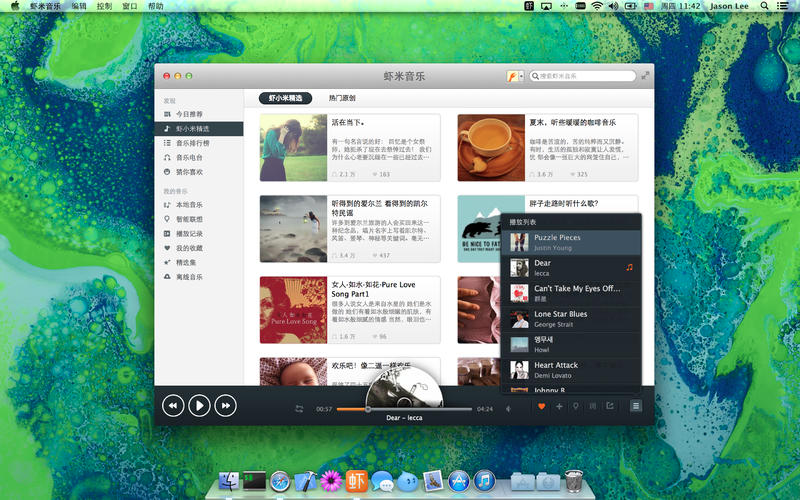Click the play button
This screenshot has height=500, width=800.
tap(199, 406)
